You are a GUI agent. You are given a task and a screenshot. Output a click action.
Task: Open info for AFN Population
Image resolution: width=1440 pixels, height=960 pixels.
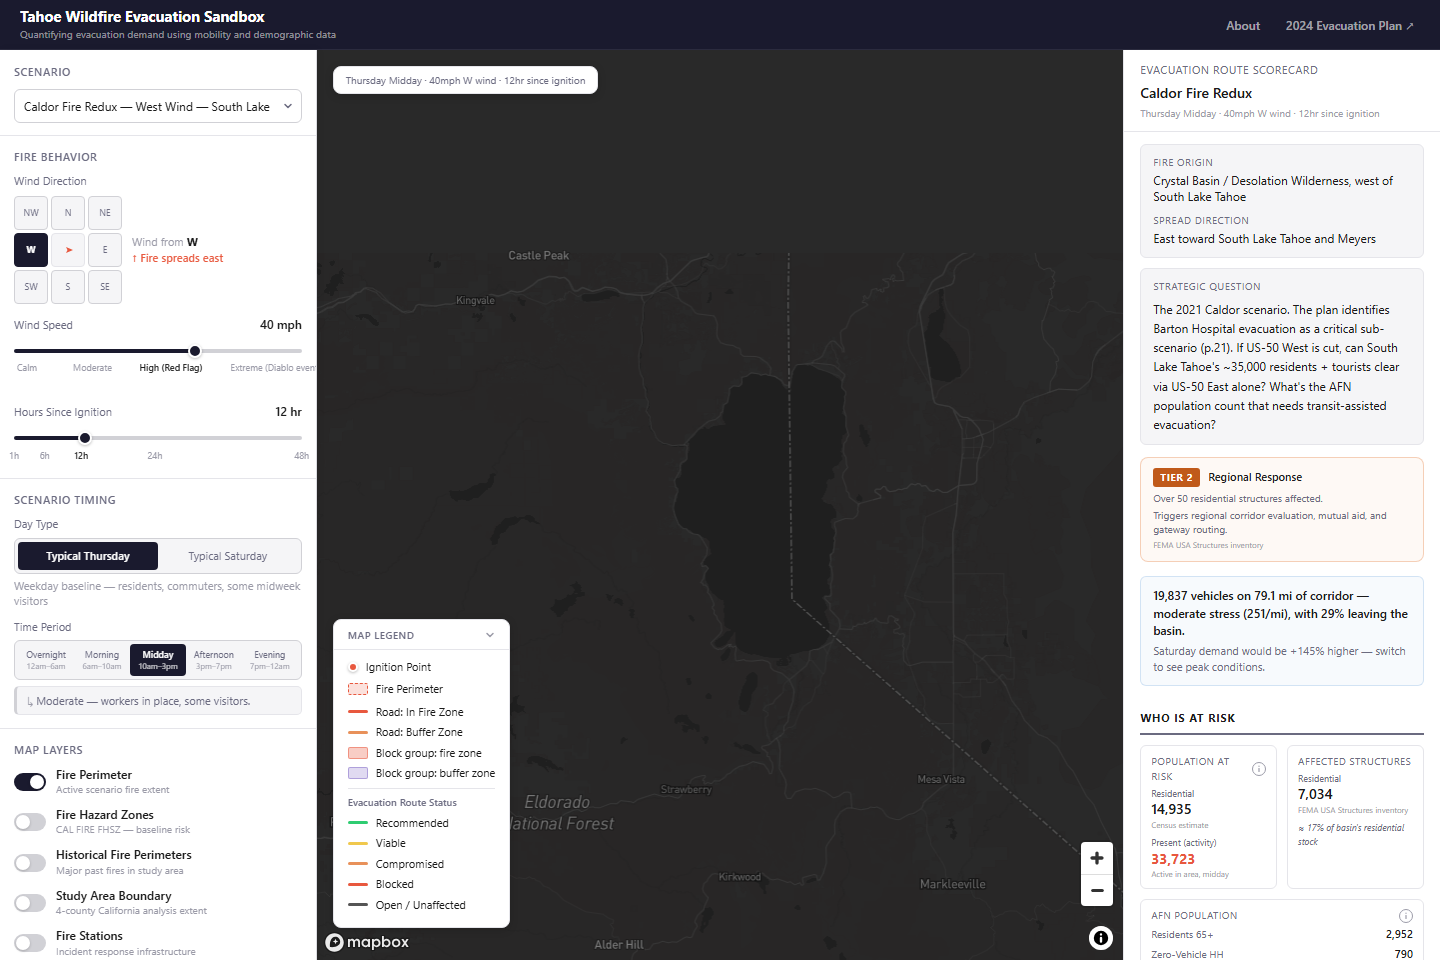1406,916
